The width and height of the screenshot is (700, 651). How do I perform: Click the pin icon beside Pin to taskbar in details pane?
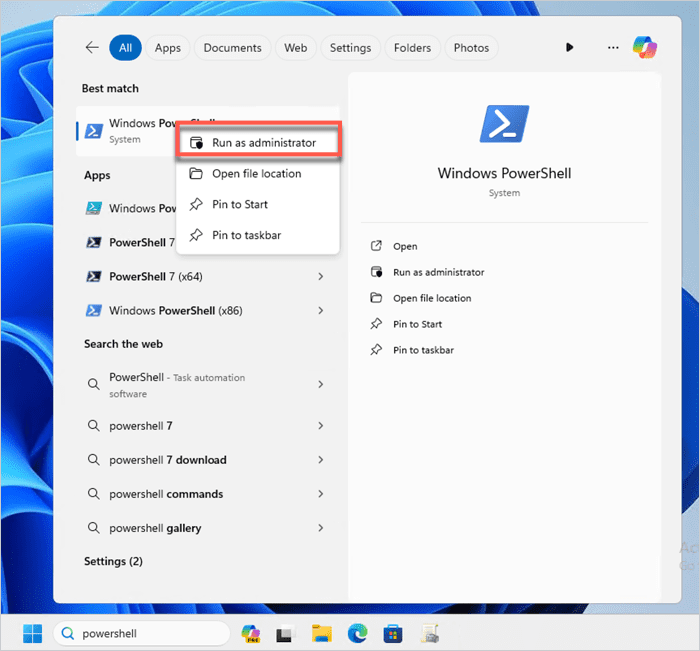[x=376, y=350]
